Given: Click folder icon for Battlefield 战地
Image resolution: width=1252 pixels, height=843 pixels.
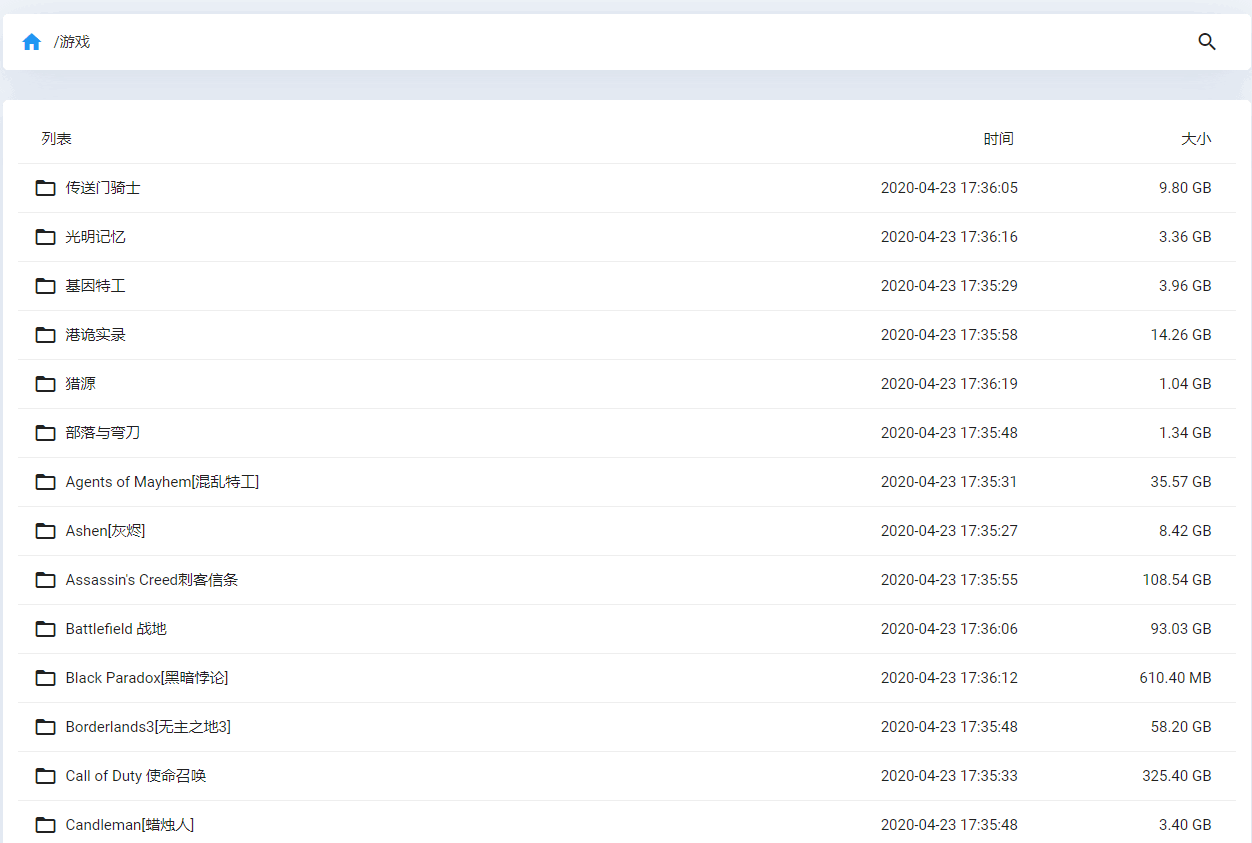Looking at the screenshot, I should 45,629.
